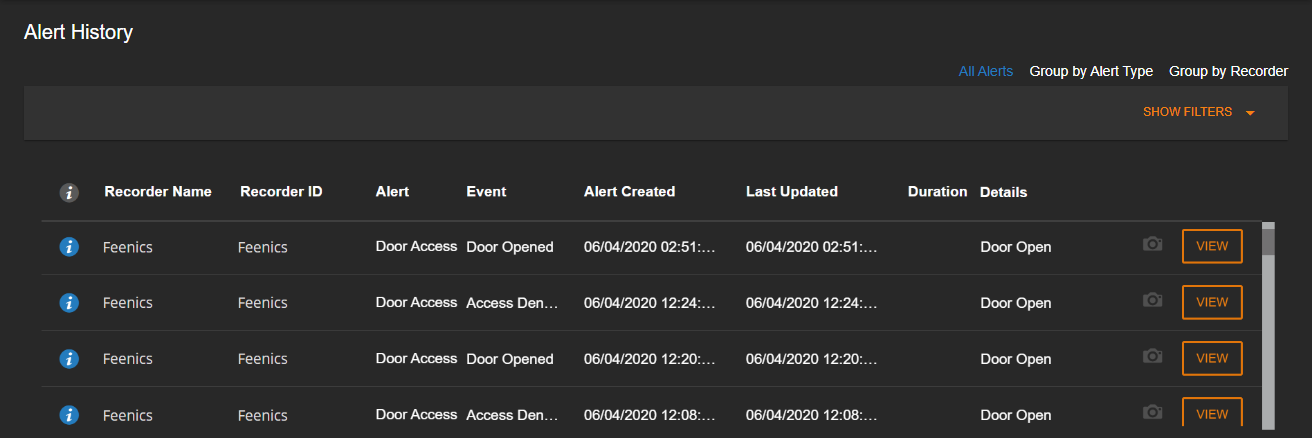1312x438 pixels.
Task: Open info icon for 12:08 Access Denied alert
Action: (69, 414)
